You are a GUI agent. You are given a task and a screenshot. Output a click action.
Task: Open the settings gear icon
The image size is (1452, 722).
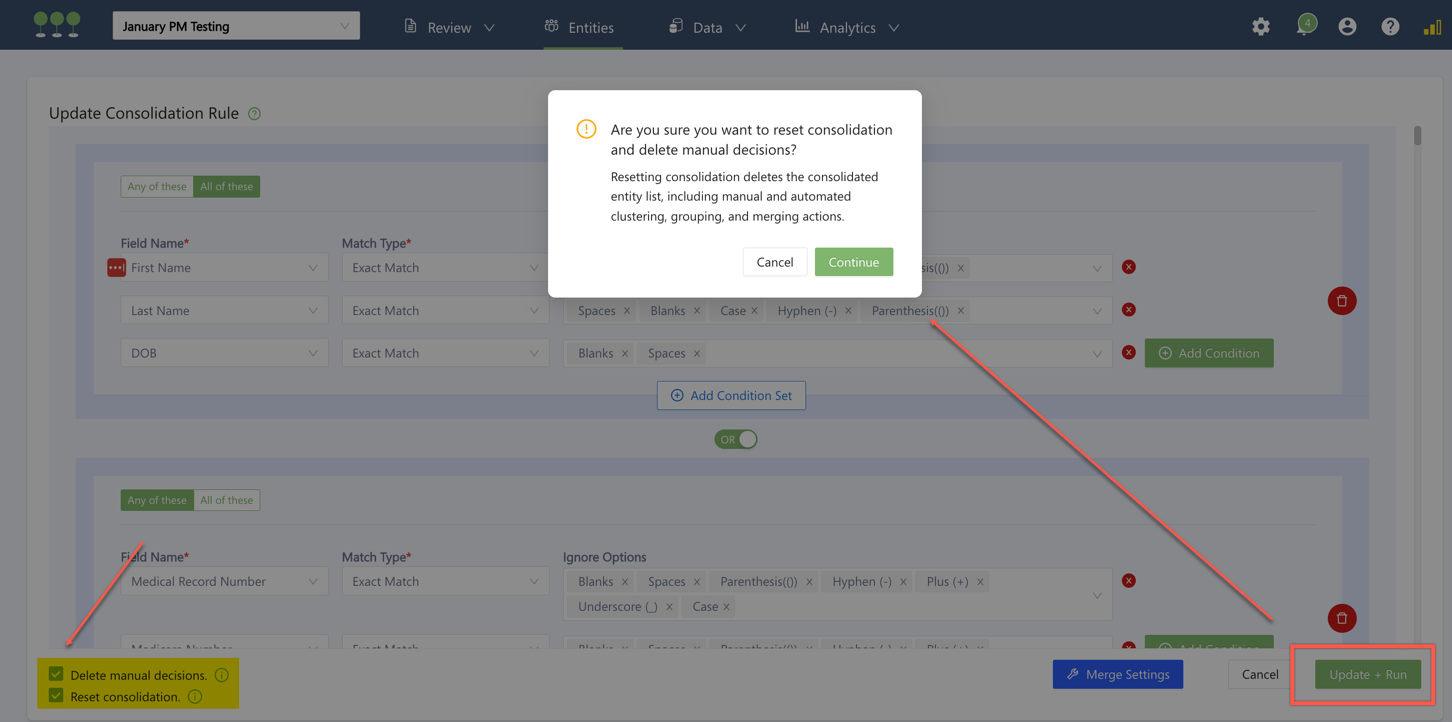(1260, 27)
